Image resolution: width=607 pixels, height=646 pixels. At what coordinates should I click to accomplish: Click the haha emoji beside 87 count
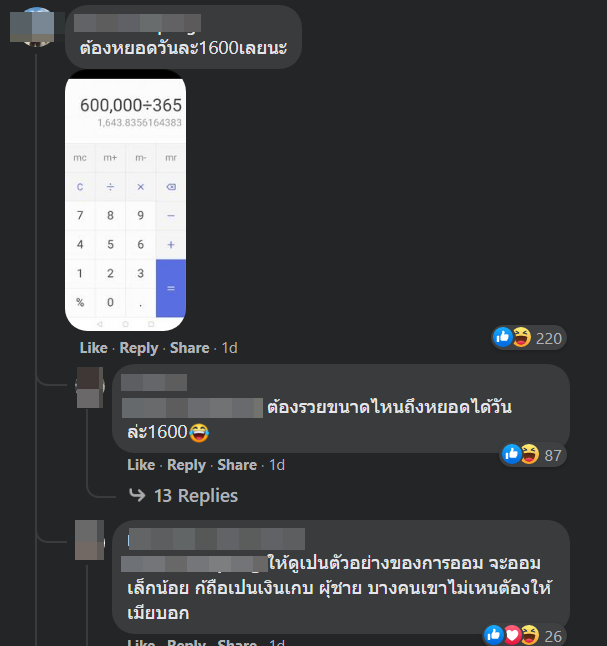coord(530,454)
